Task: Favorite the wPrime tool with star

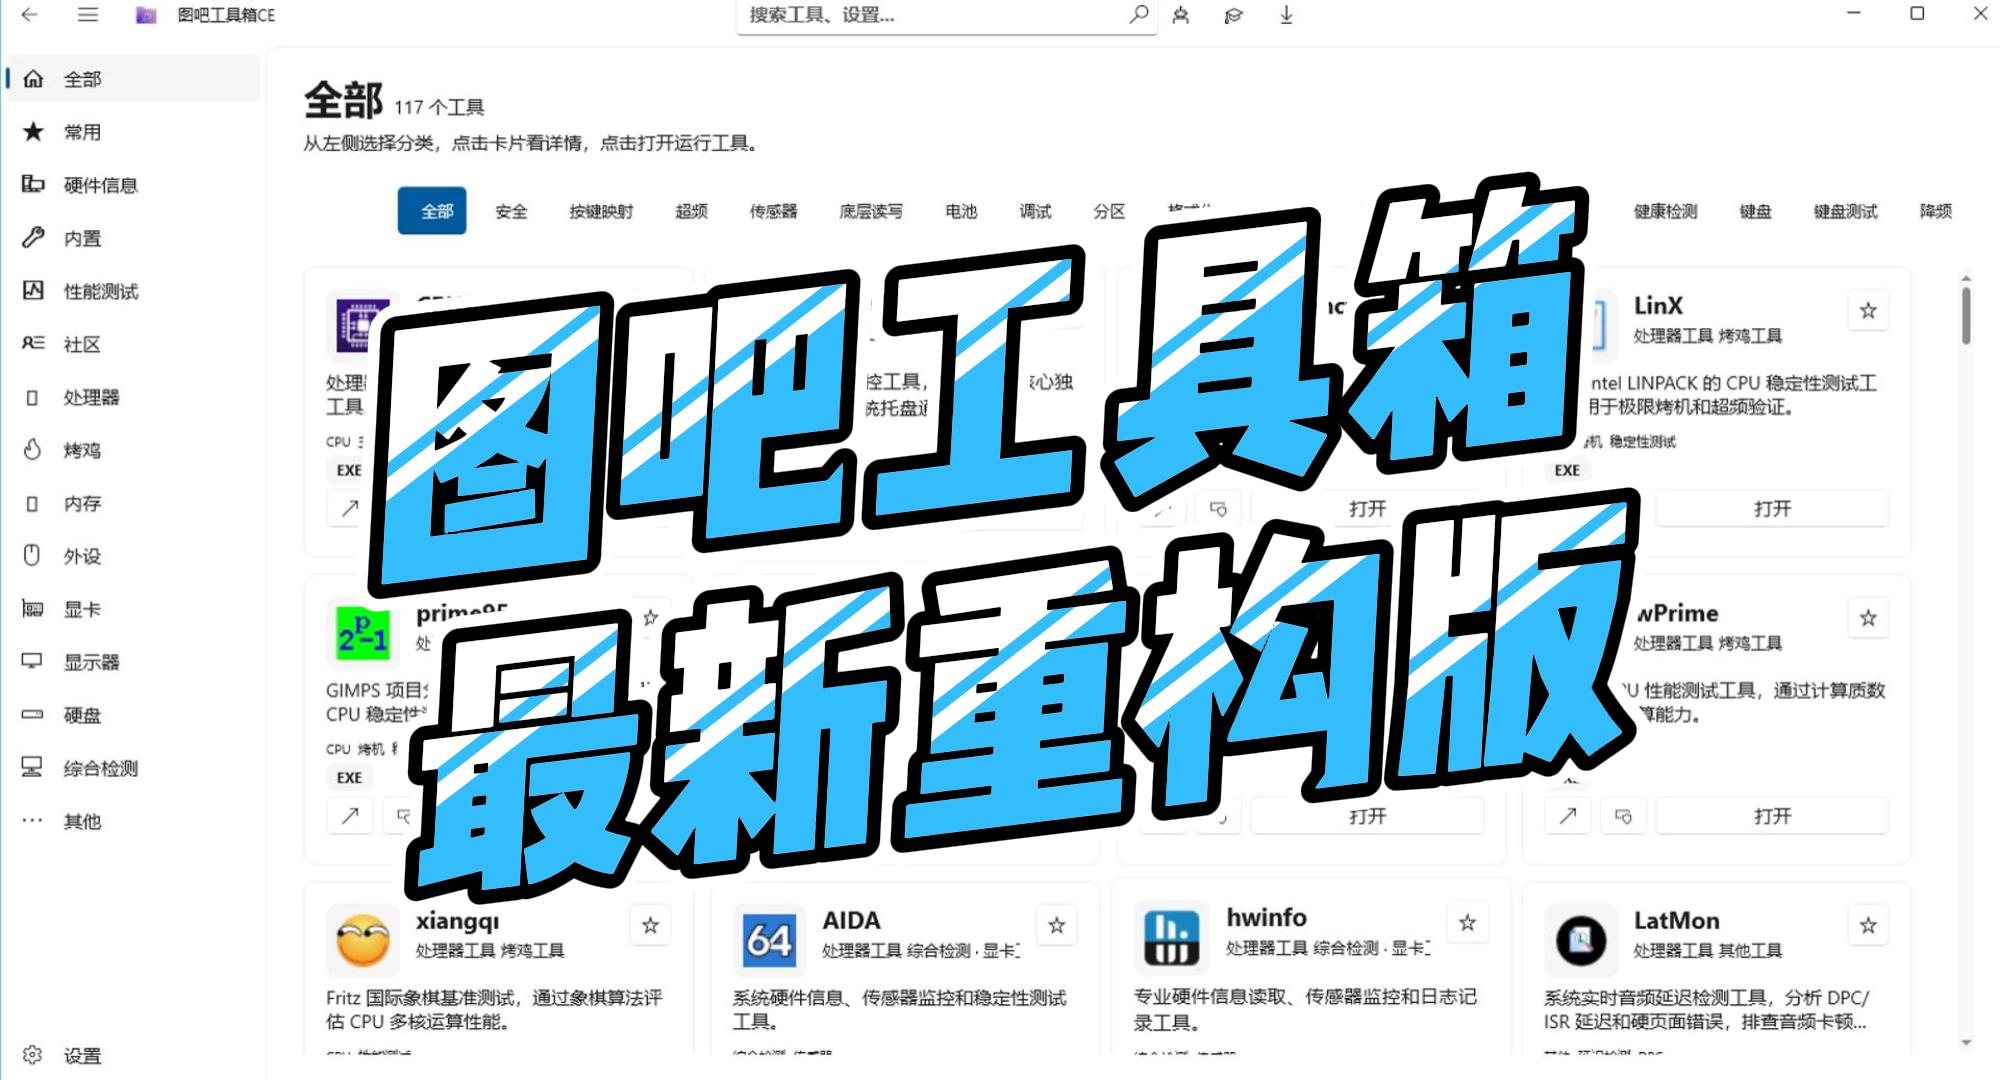Action: (1868, 618)
